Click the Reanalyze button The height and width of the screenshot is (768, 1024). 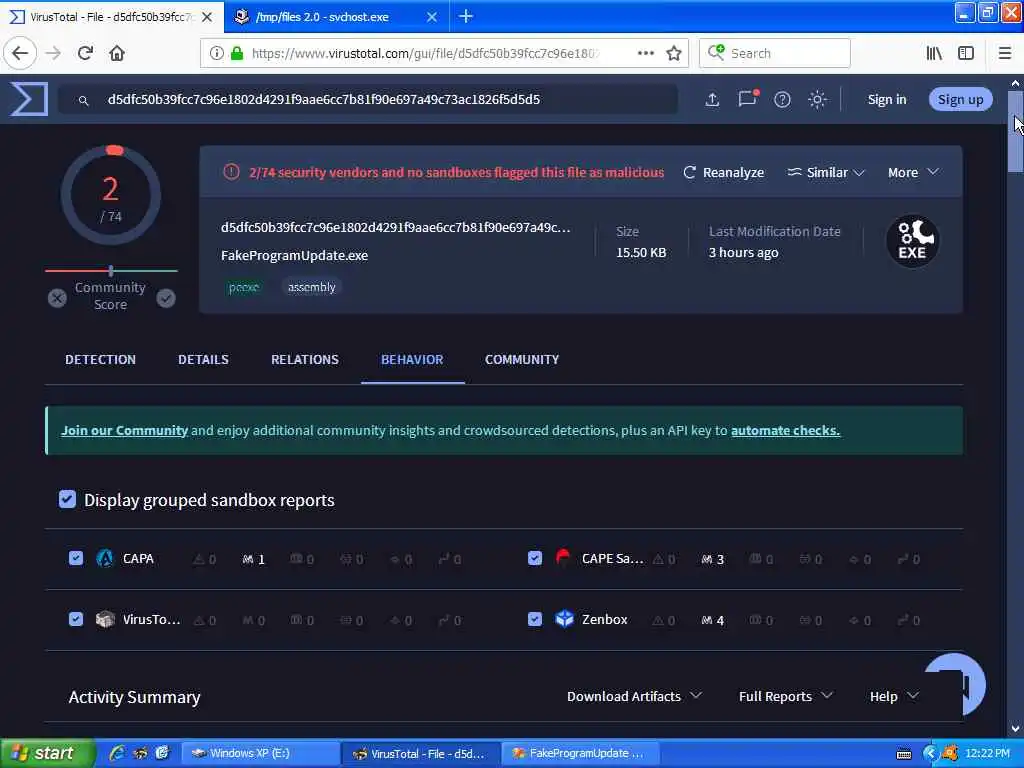pyautogui.click(x=724, y=172)
